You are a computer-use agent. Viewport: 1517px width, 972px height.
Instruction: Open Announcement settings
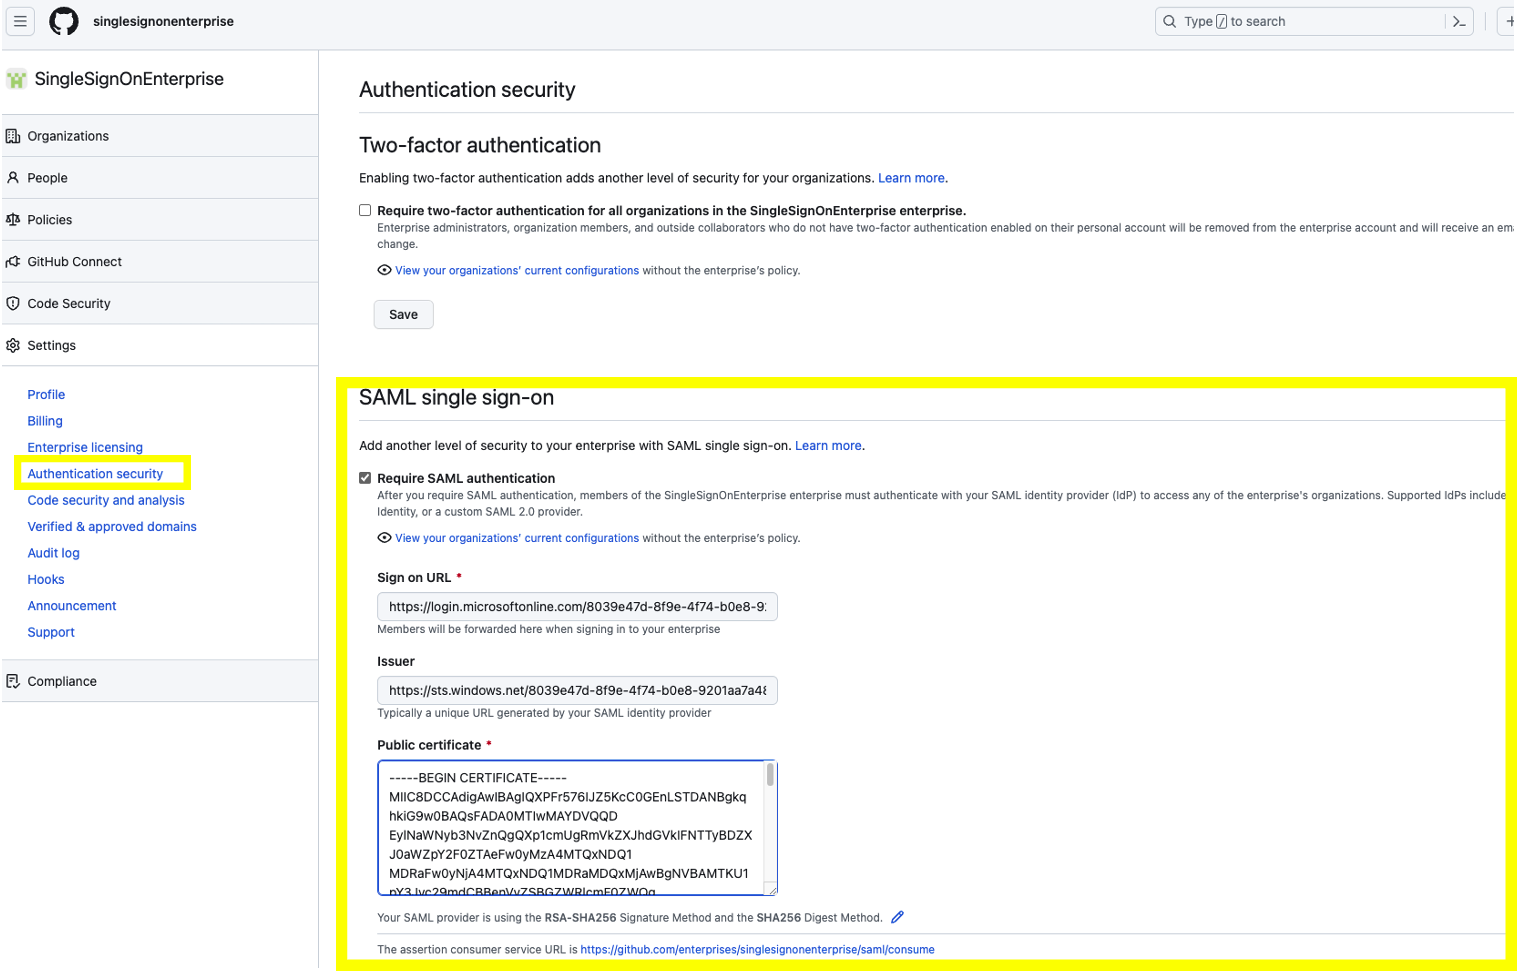coord(72,606)
